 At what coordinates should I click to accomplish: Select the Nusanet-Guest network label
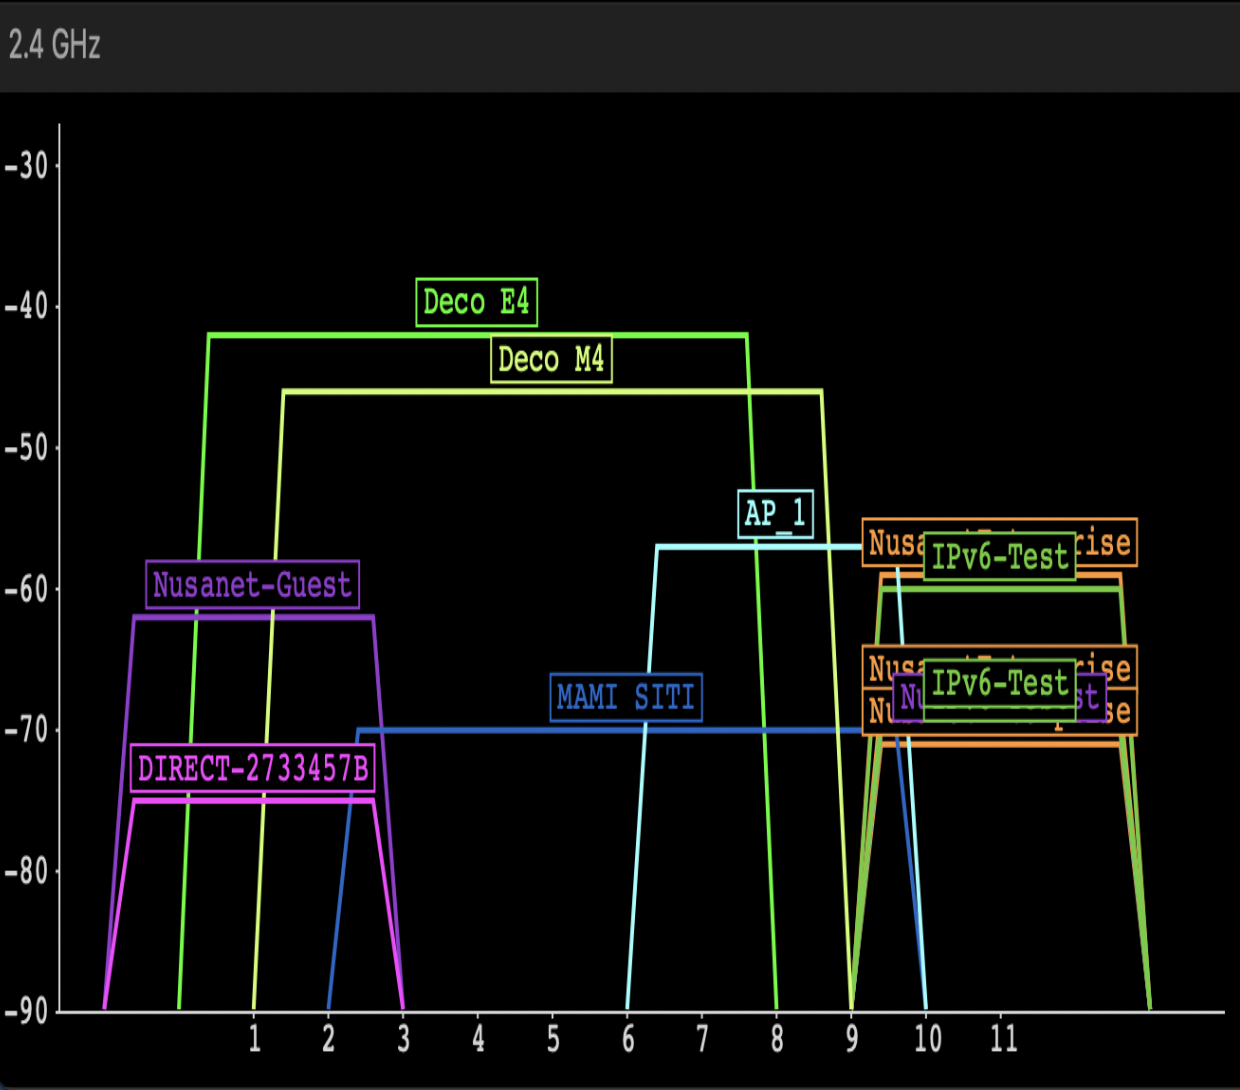click(x=252, y=585)
